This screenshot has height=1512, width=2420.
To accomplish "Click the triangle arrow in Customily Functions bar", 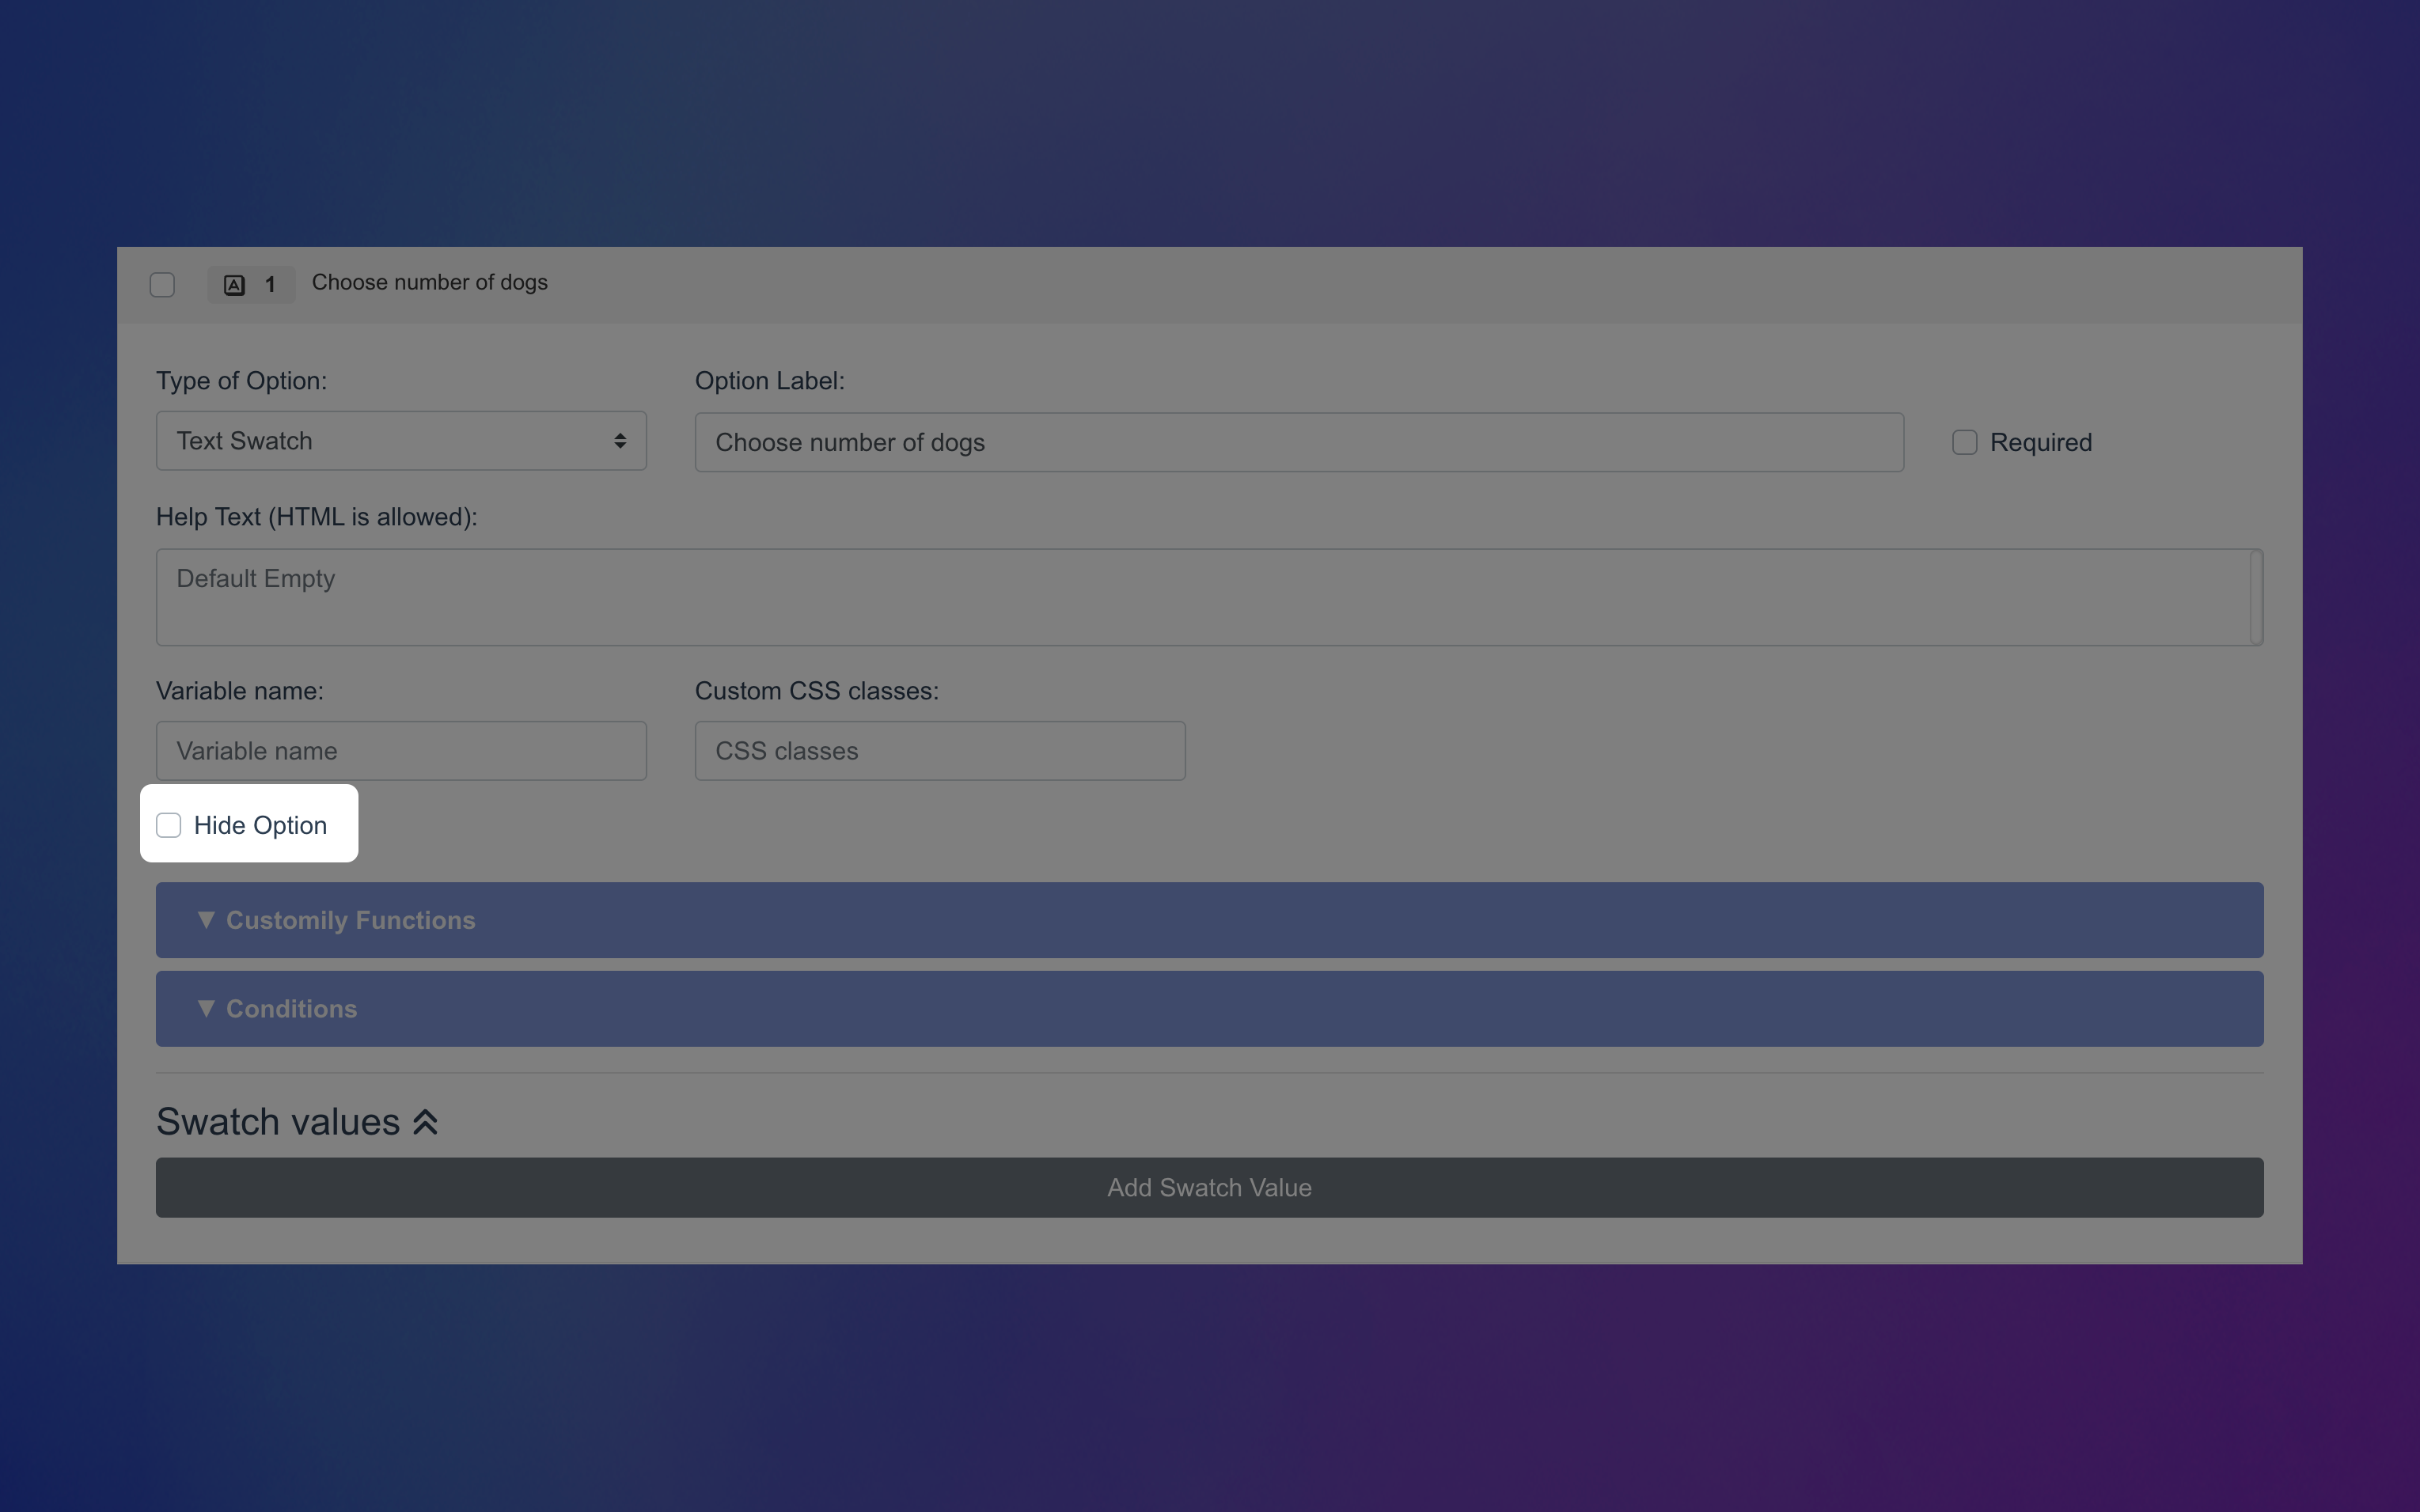I will pos(206,919).
